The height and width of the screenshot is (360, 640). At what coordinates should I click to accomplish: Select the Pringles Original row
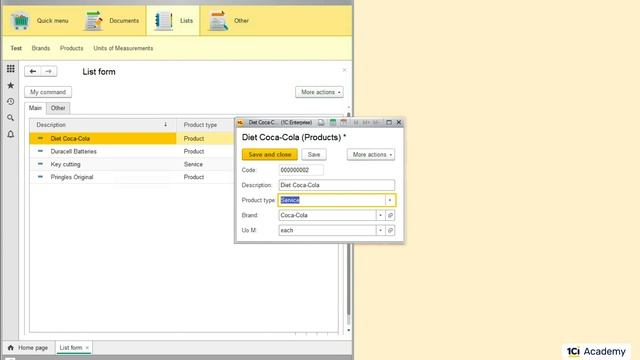click(x=132, y=177)
